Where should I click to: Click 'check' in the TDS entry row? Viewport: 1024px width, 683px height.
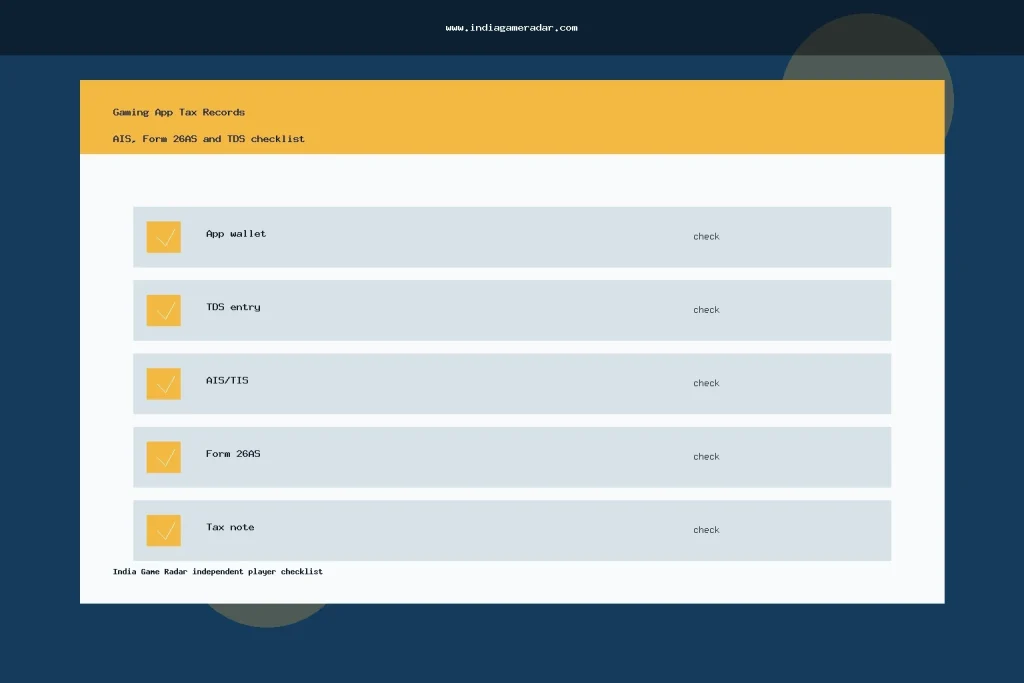(x=706, y=310)
